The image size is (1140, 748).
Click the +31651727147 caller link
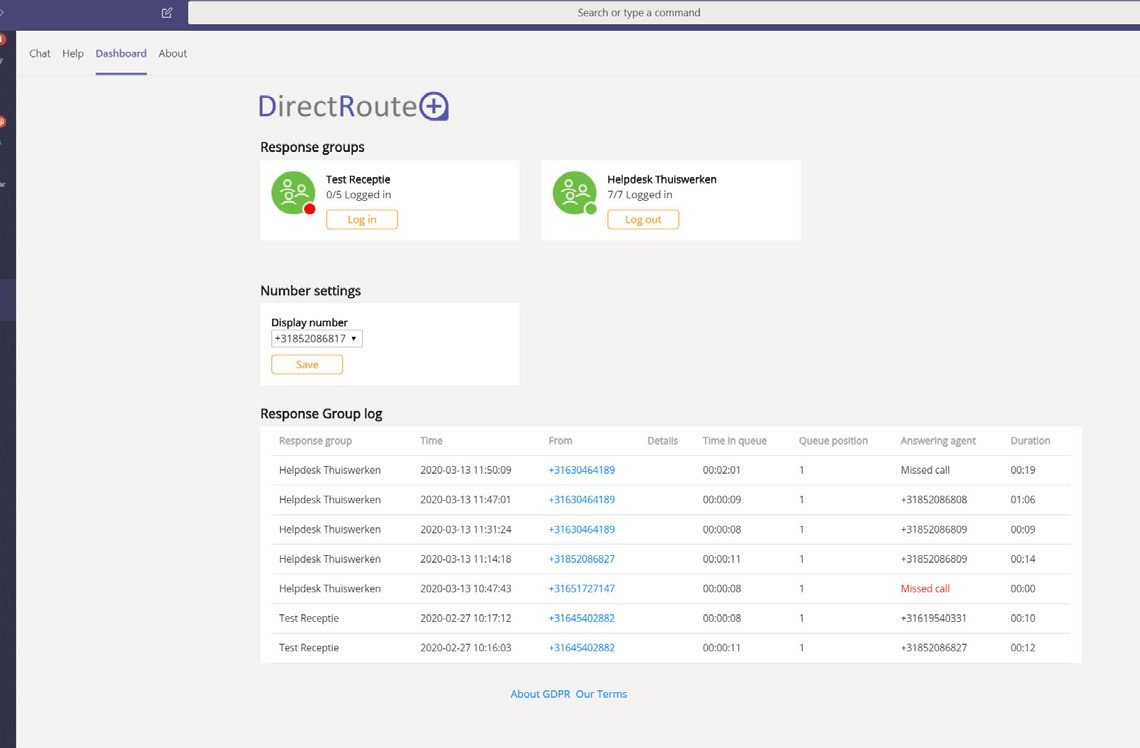coord(582,589)
